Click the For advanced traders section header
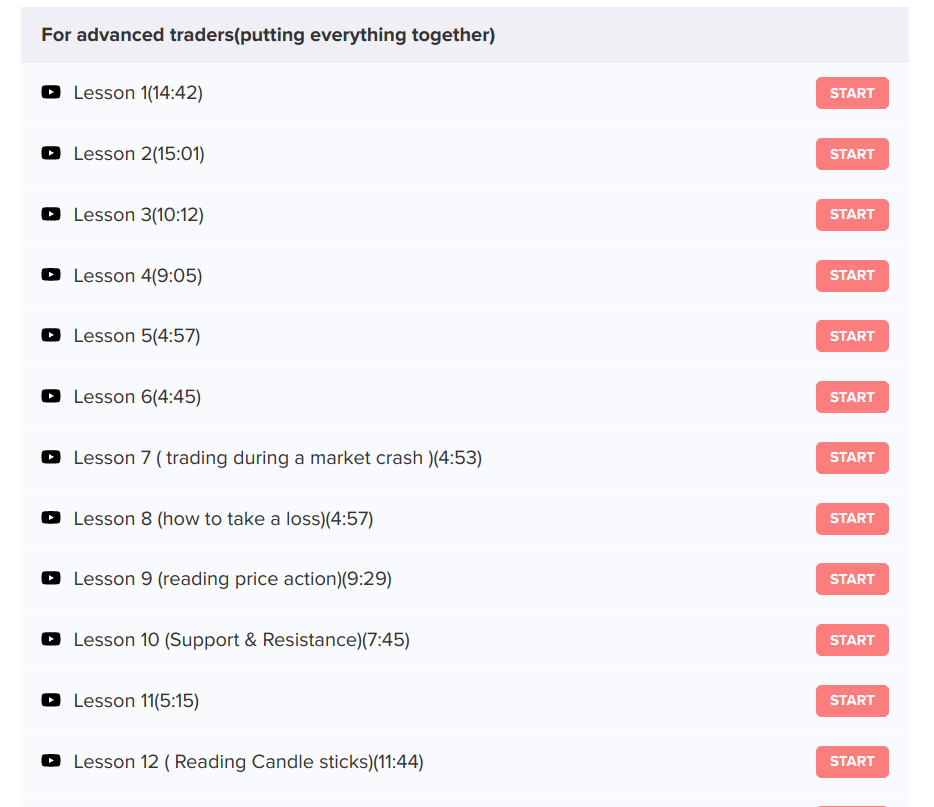 tap(268, 35)
